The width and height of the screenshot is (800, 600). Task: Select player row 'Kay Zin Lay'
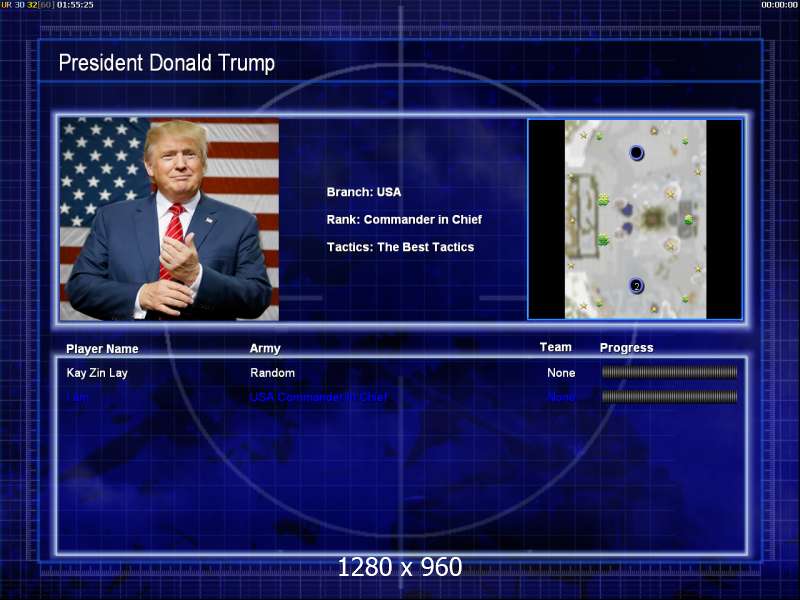click(x=401, y=372)
